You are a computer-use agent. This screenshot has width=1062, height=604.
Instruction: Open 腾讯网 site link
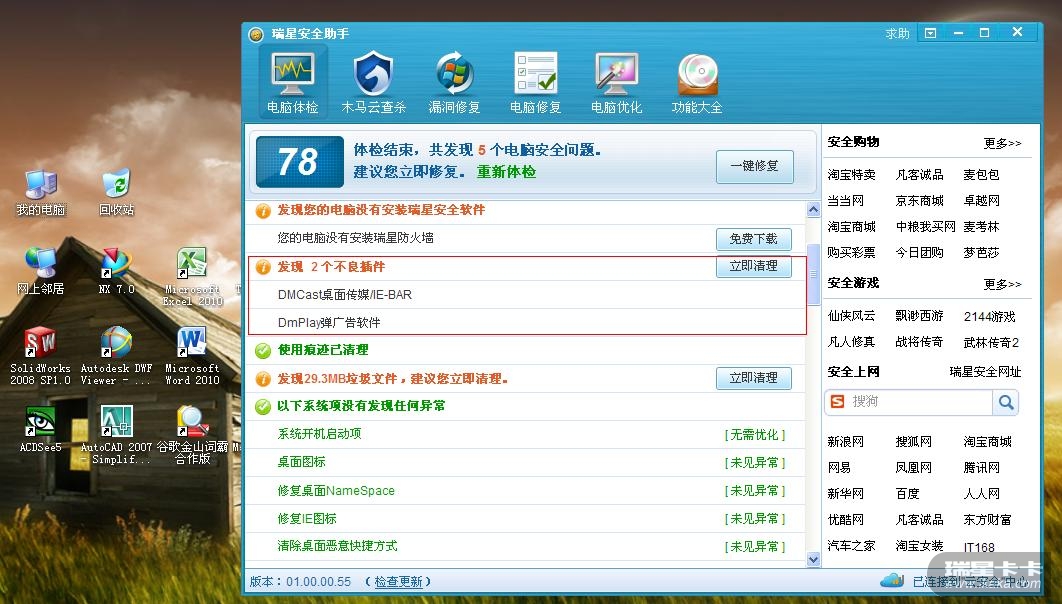(x=981, y=467)
